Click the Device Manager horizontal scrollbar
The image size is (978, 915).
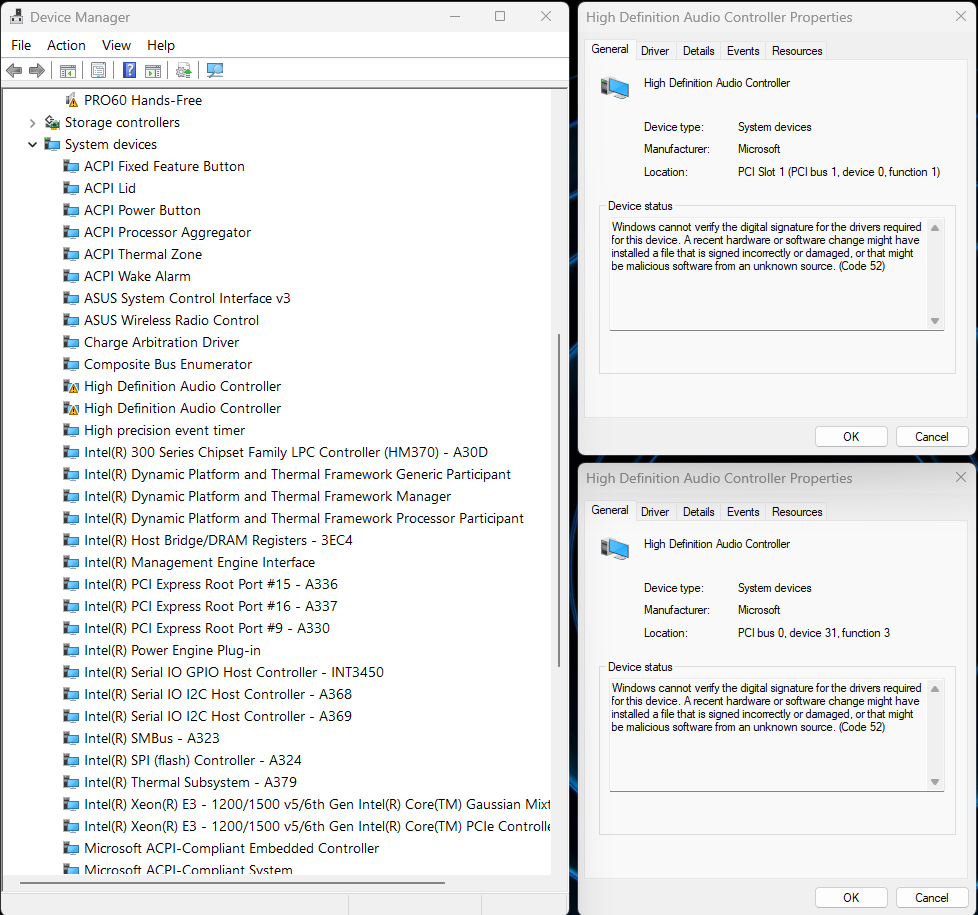pyautogui.click(x=232, y=883)
